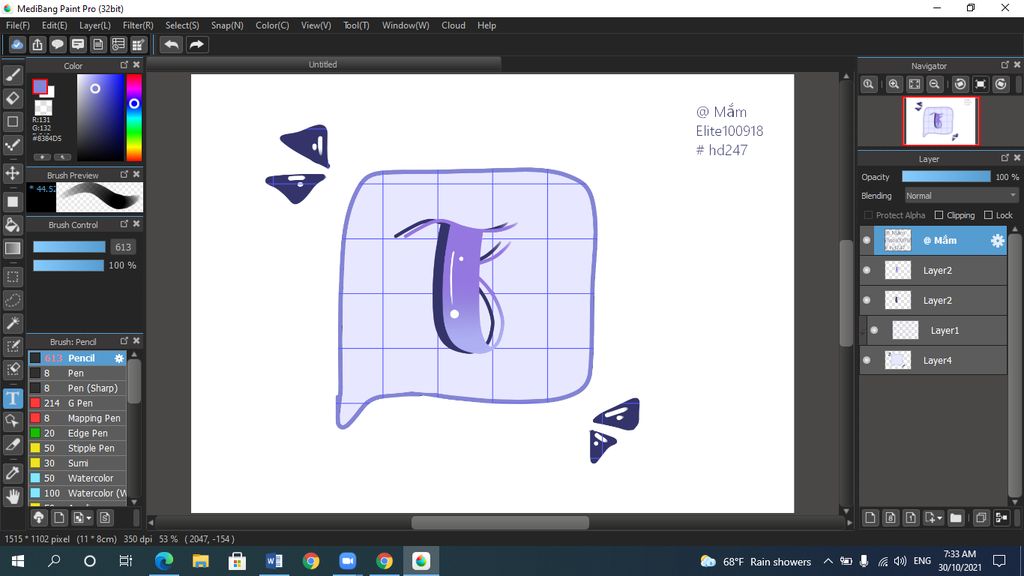Select the G Pen brush
Image resolution: width=1024 pixels, height=576 pixels.
tap(77, 403)
